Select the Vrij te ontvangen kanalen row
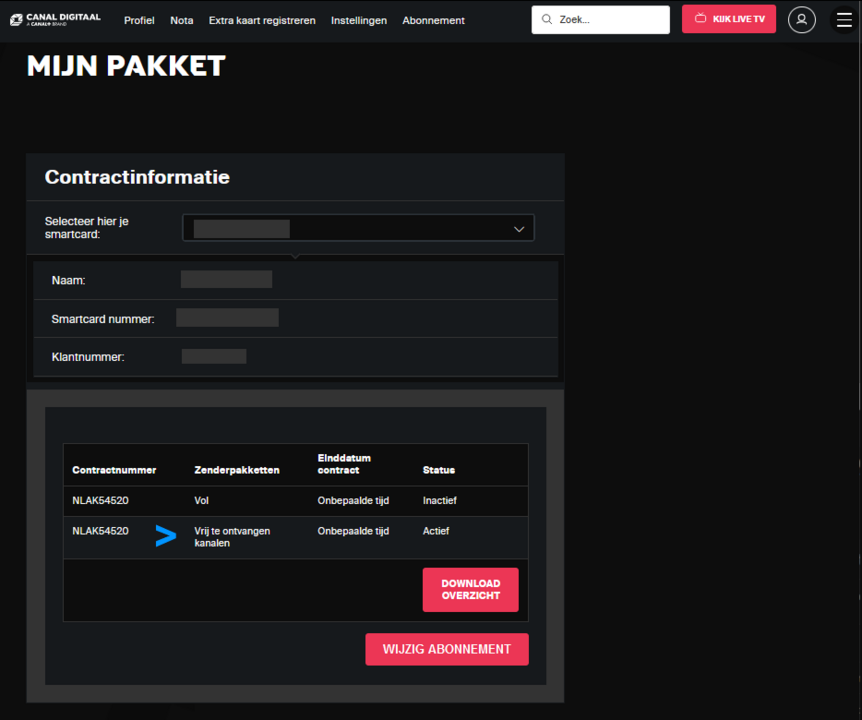The image size is (862, 720). pos(295,537)
